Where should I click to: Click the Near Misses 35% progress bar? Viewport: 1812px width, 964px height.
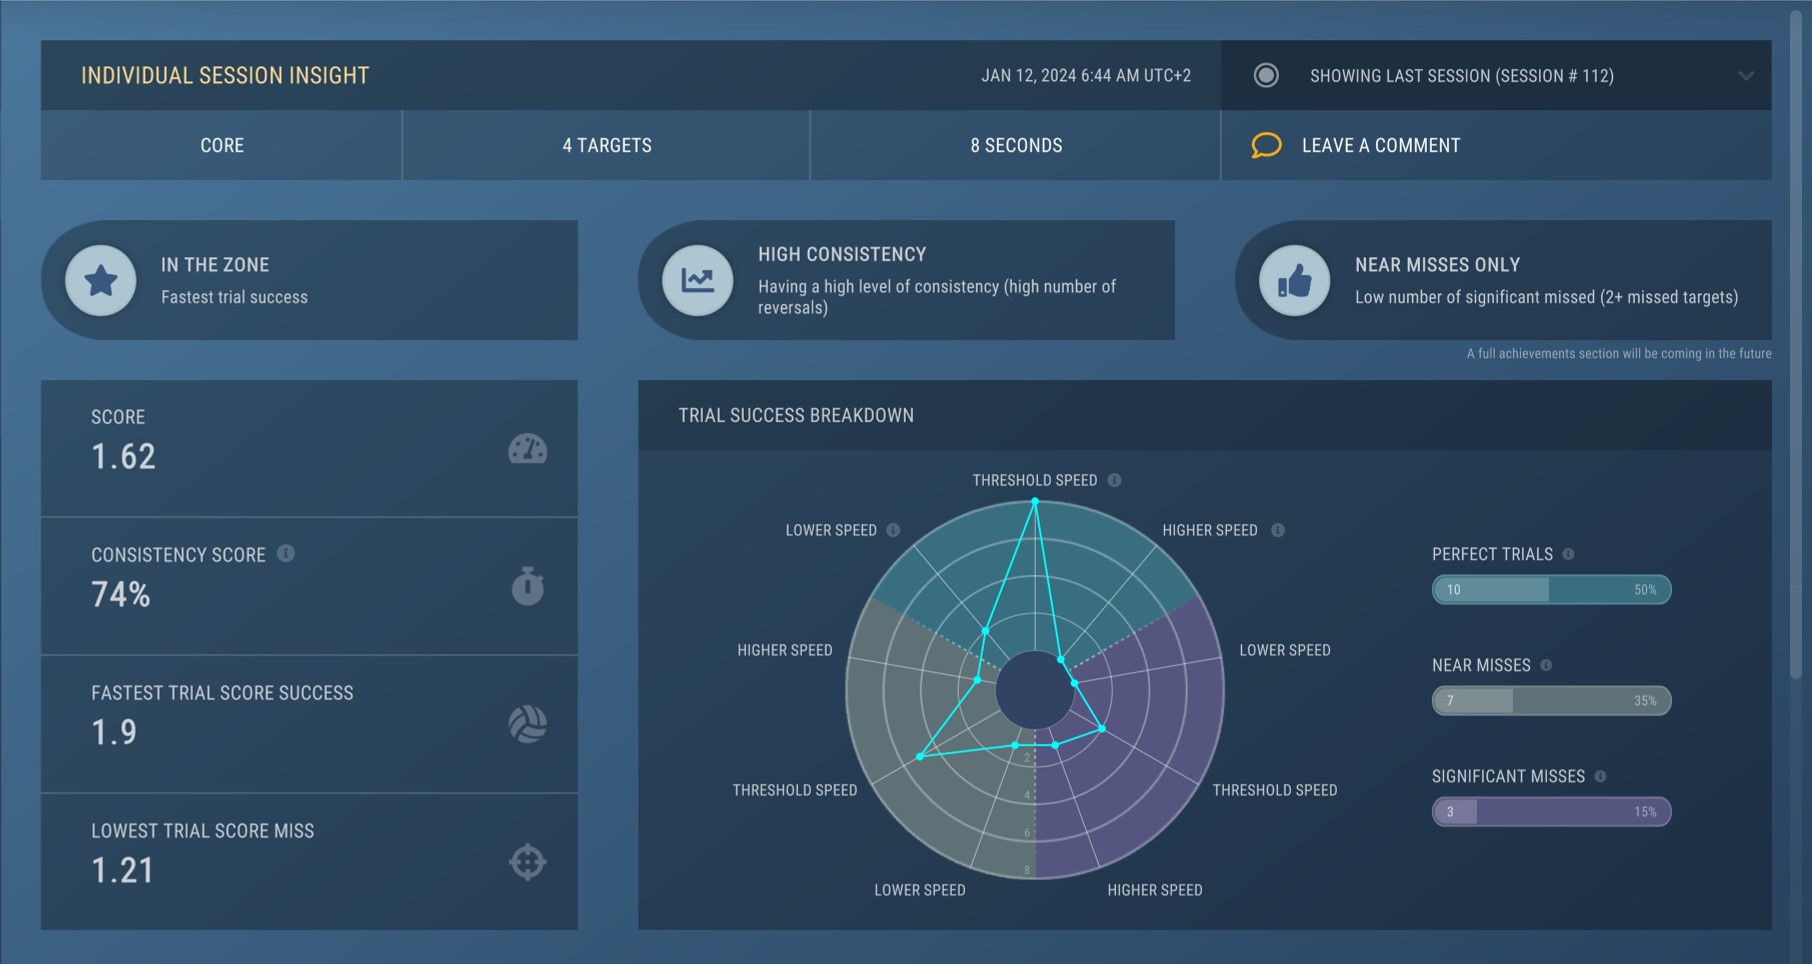coord(1550,701)
